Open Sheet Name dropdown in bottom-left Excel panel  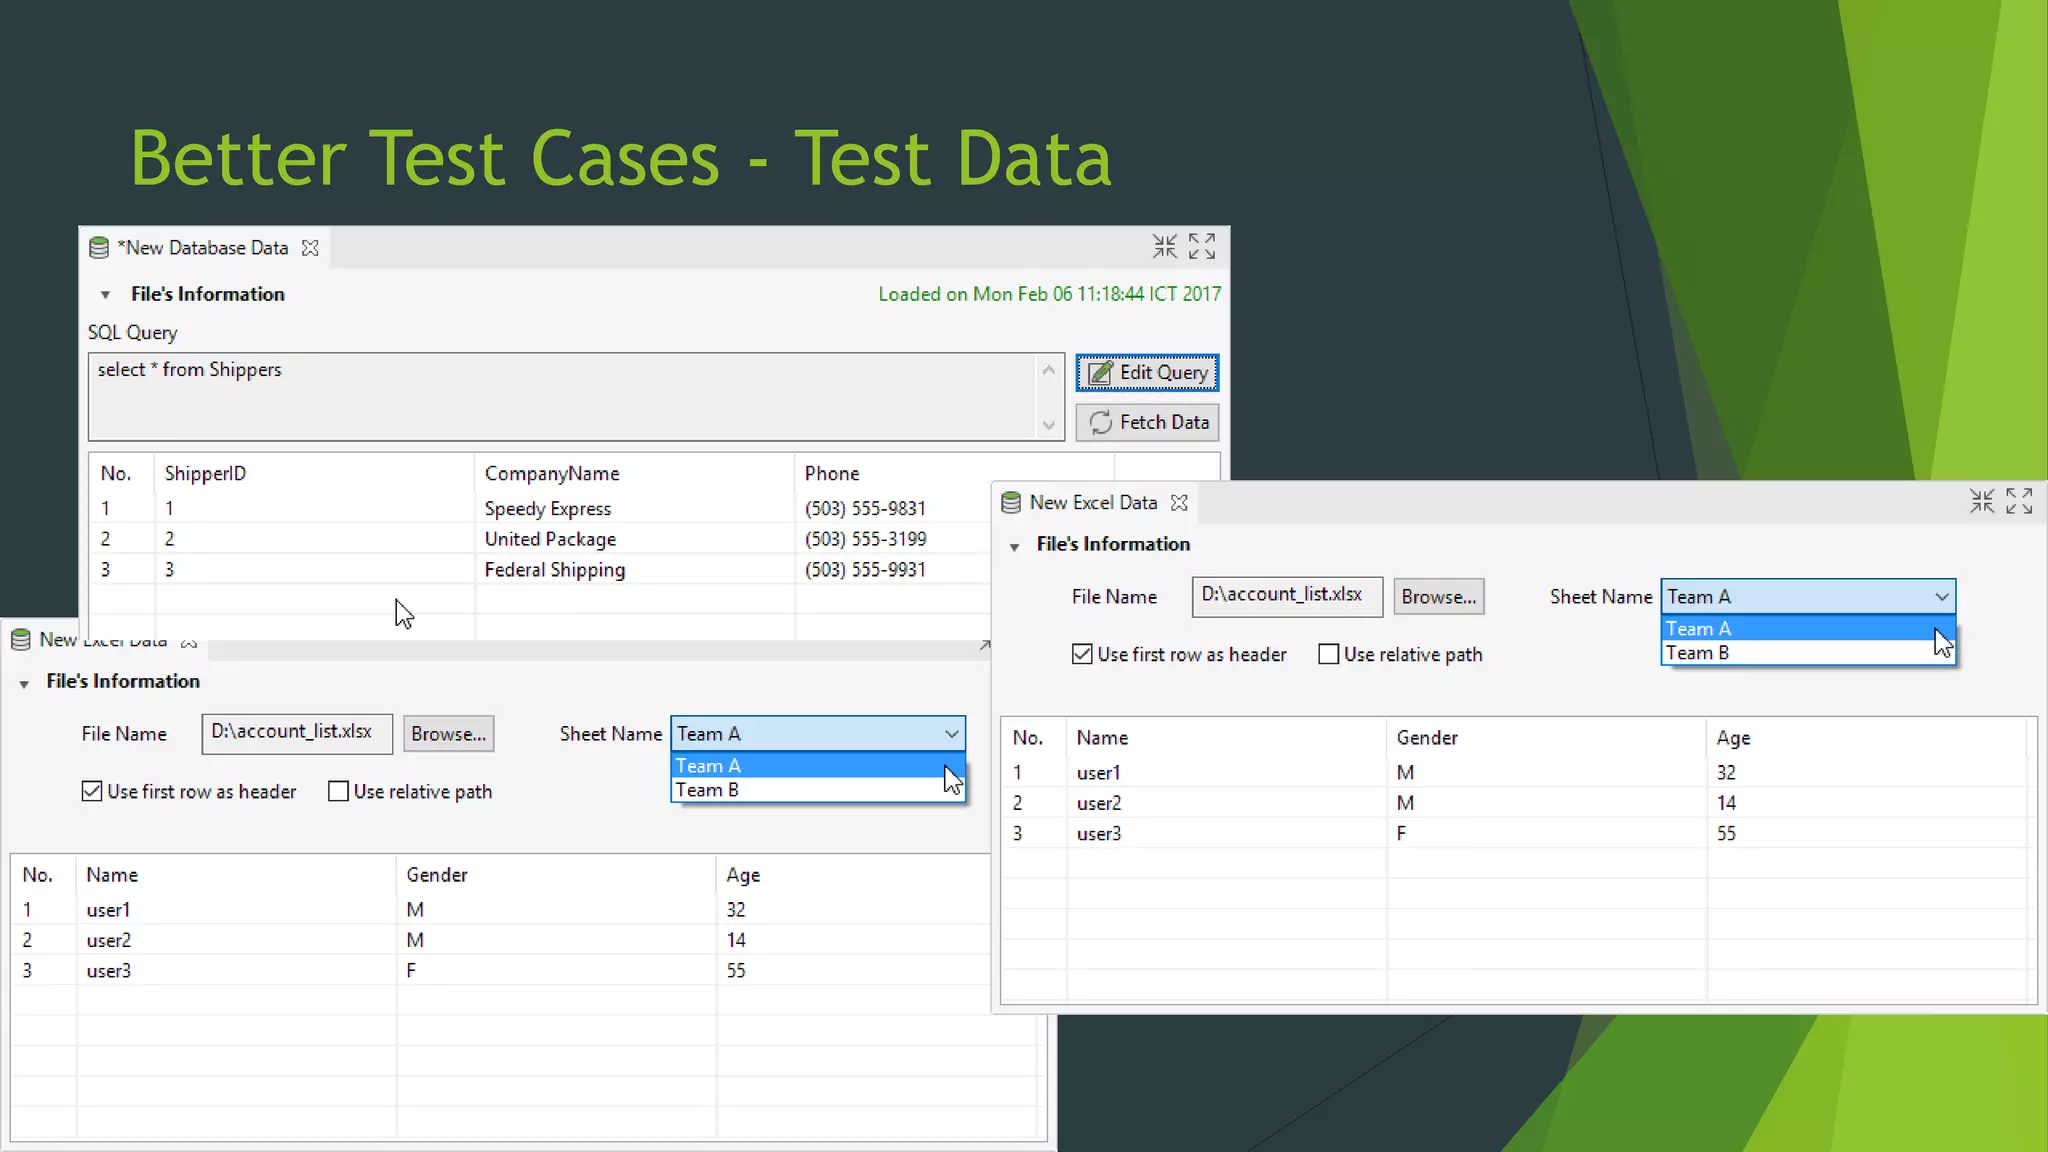pyautogui.click(x=818, y=733)
